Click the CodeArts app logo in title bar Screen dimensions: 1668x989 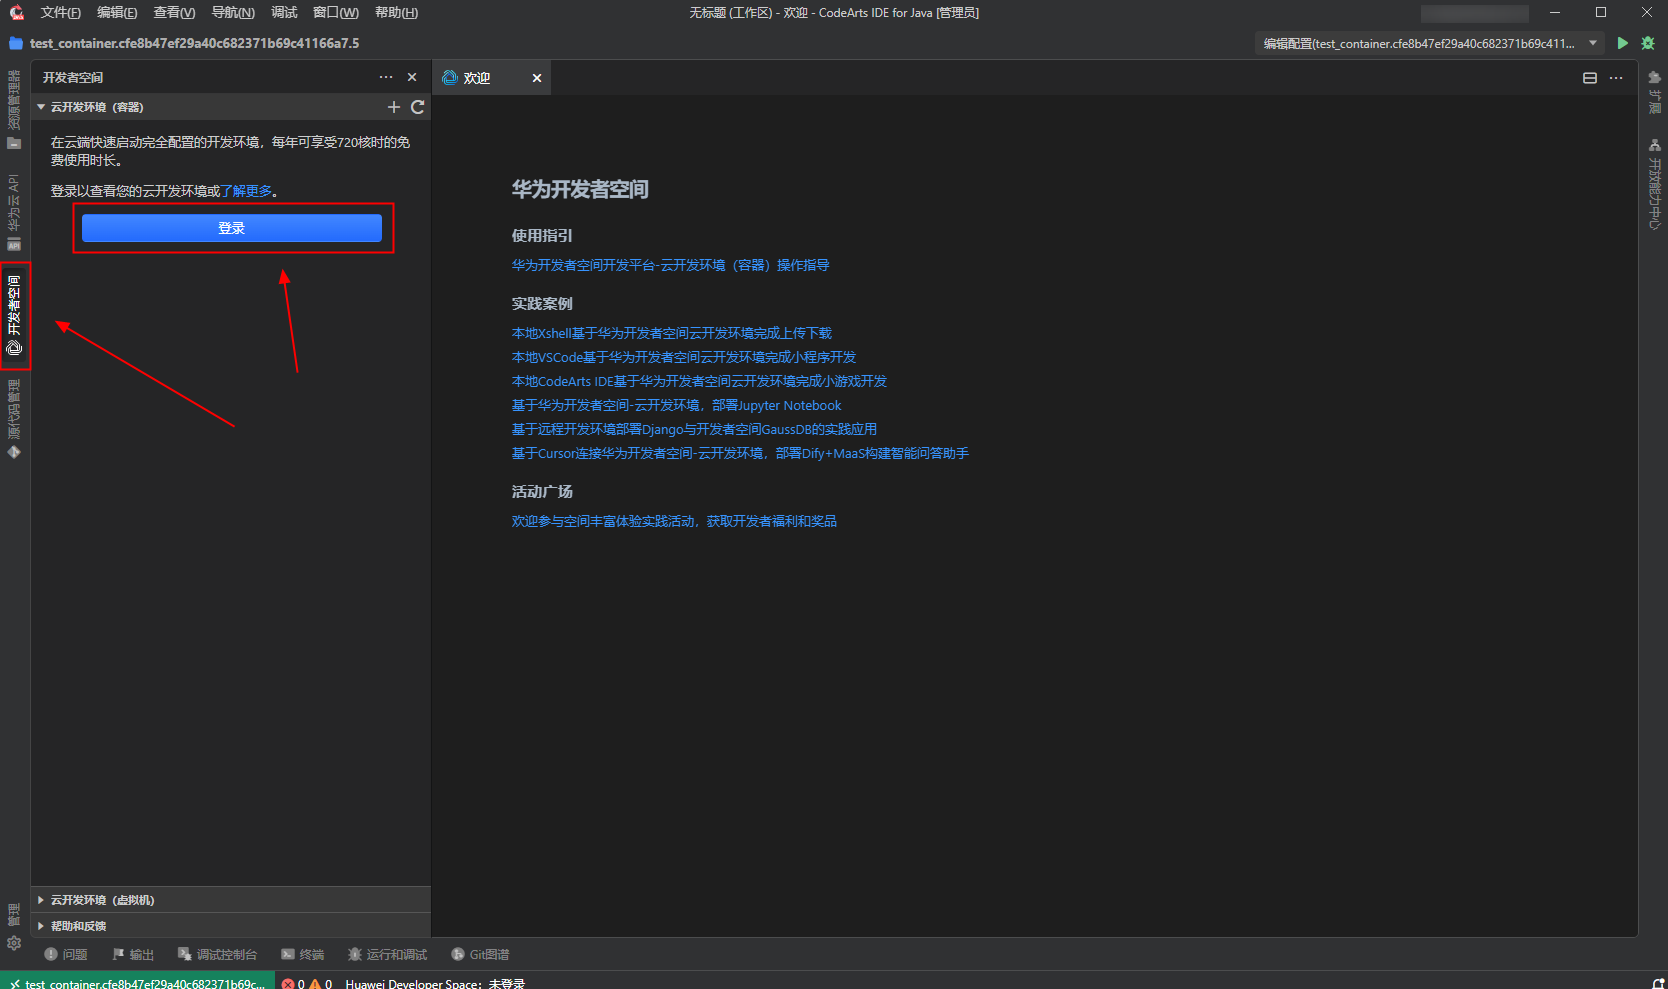pos(16,12)
